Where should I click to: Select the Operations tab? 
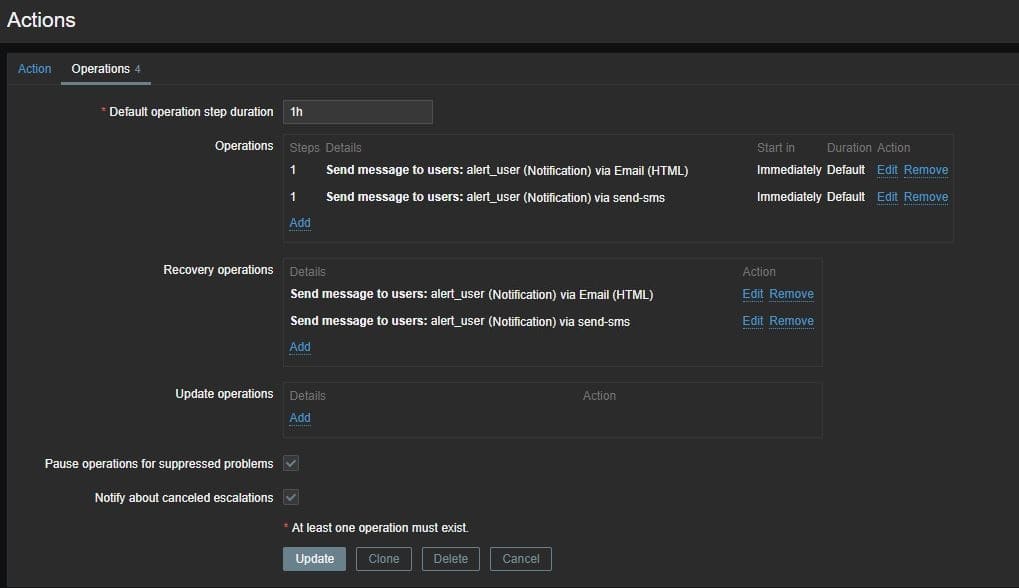[x=101, y=69]
